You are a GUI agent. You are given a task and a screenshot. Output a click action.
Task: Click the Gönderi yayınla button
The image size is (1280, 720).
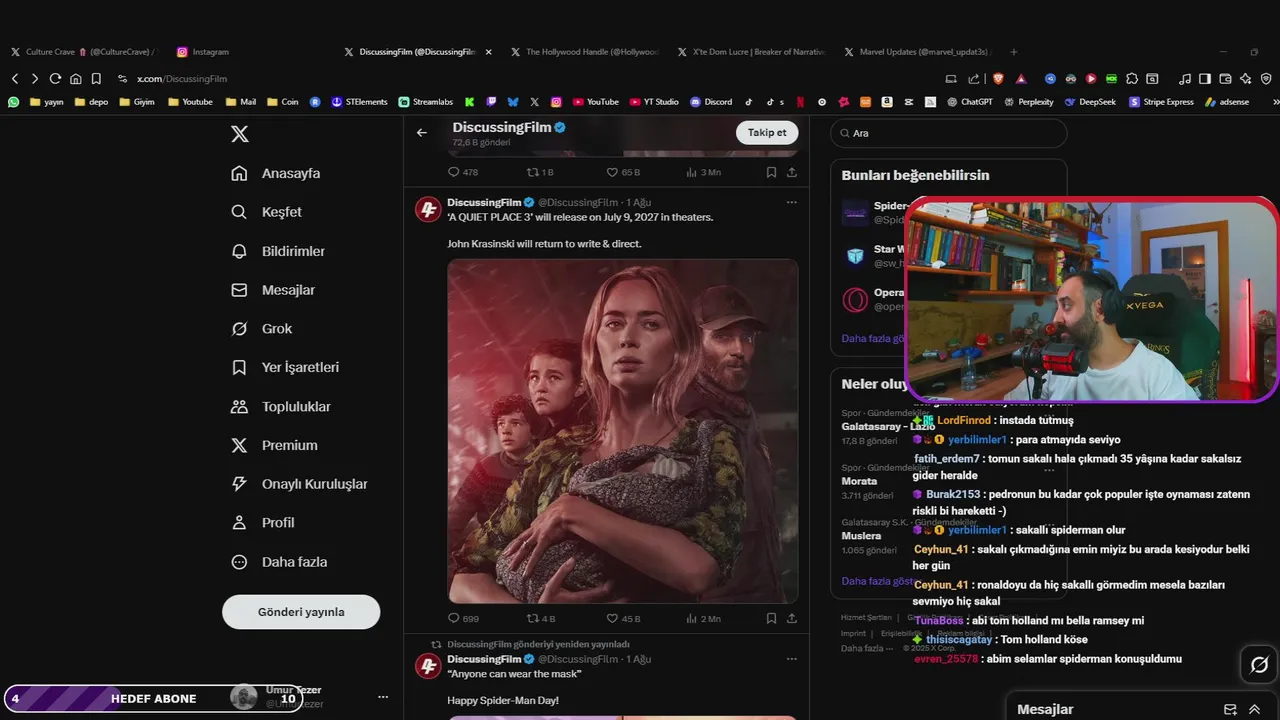(301, 612)
